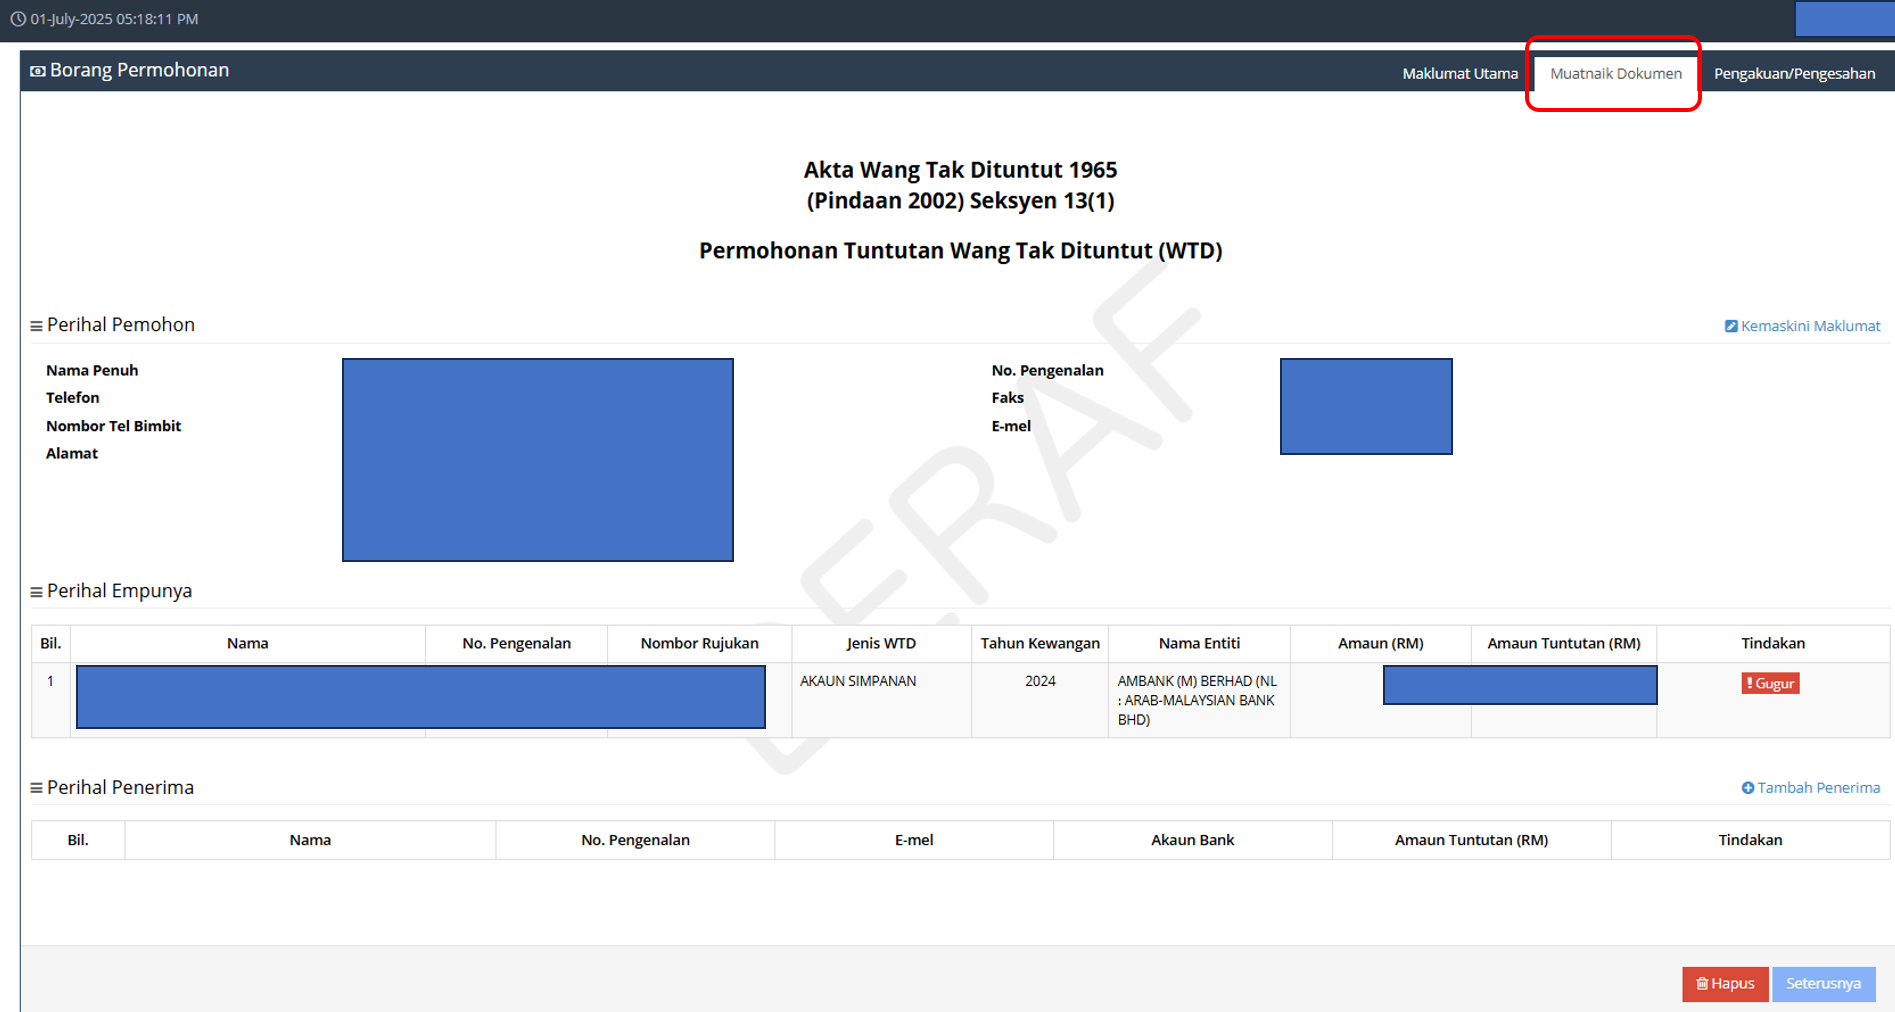The image size is (1895, 1012).
Task: Open the Muatnaik Dokumen tab
Action: [1615, 73]
